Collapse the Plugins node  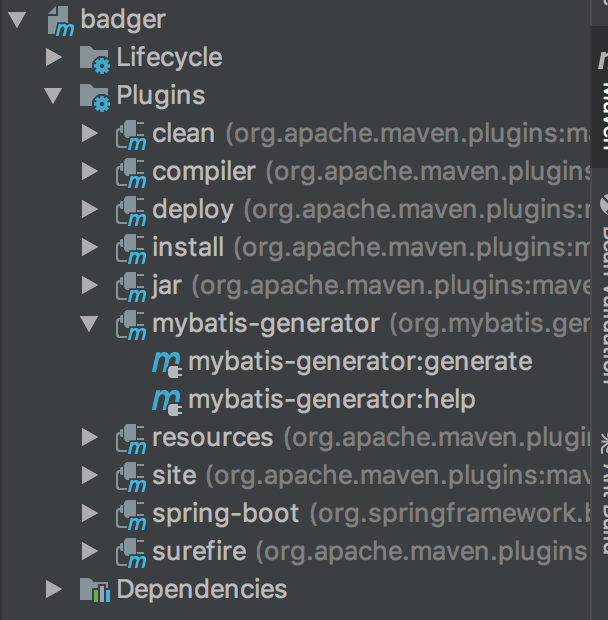point(54,97)
